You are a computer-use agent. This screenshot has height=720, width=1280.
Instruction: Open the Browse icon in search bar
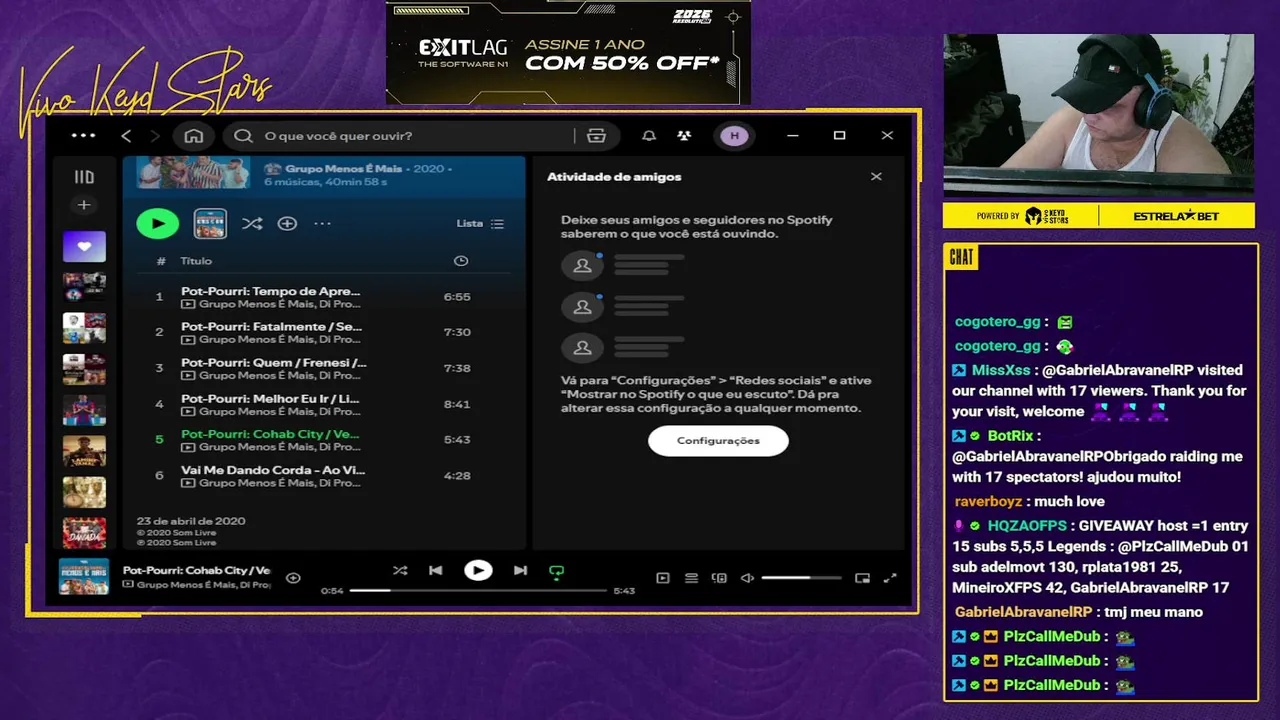click(x=597, y=136)
